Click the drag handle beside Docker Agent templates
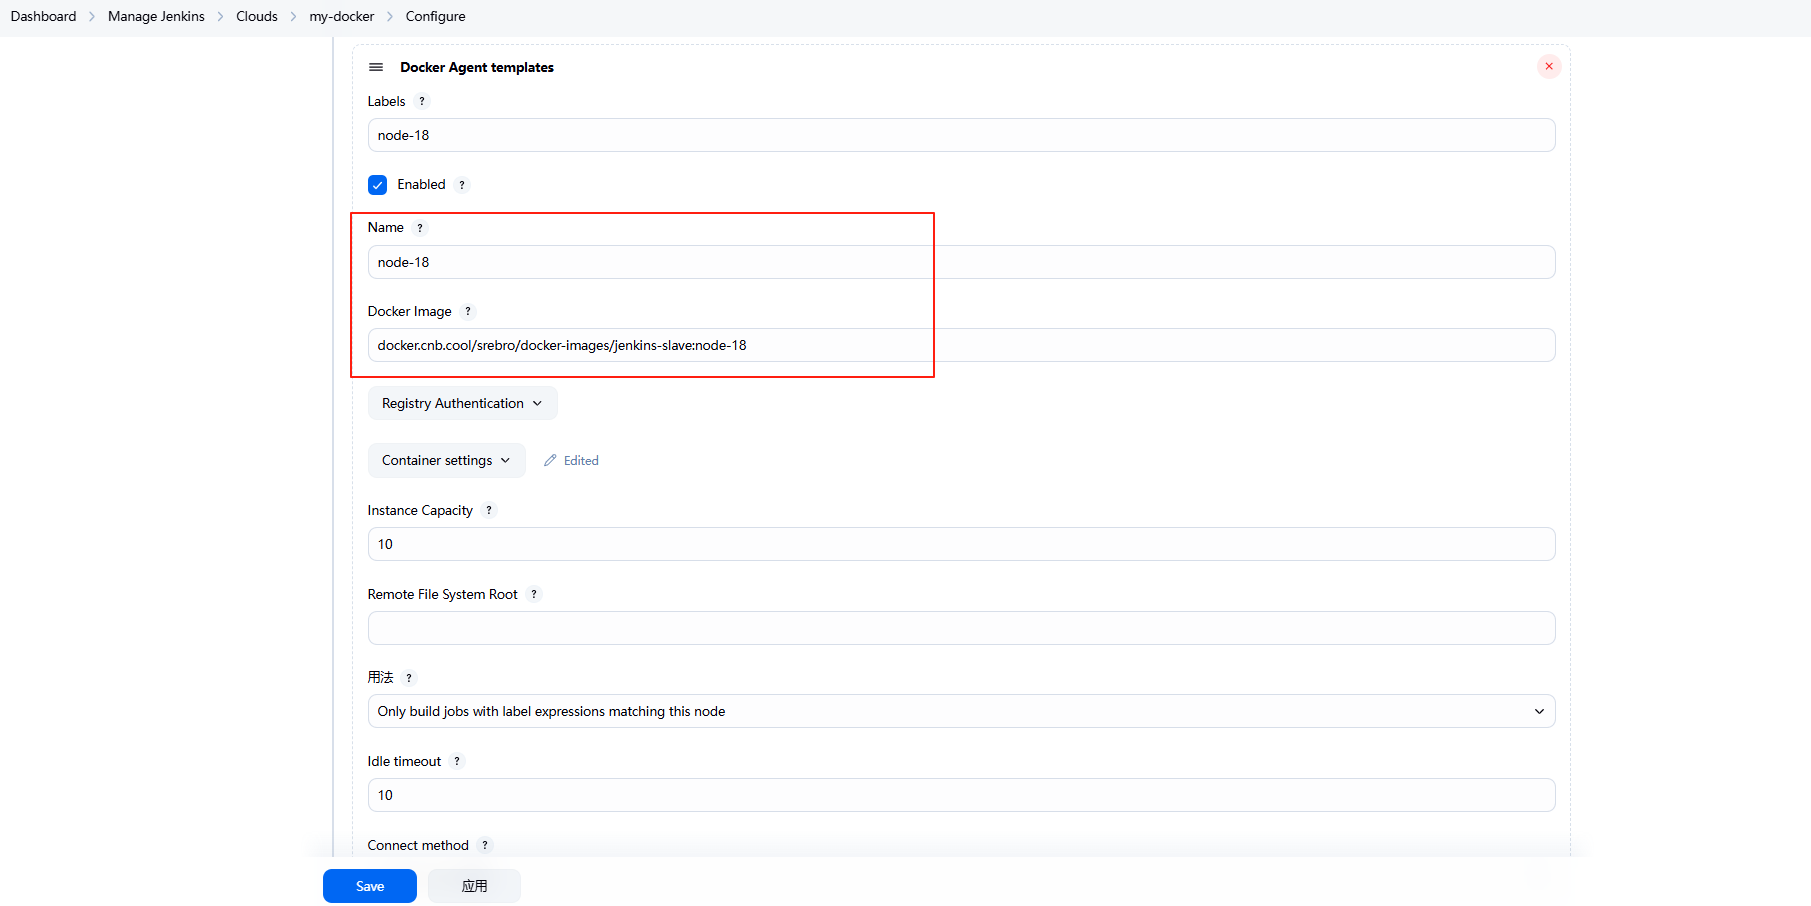This screenshot has width=1811, height=906. click(x=376, y=67)
